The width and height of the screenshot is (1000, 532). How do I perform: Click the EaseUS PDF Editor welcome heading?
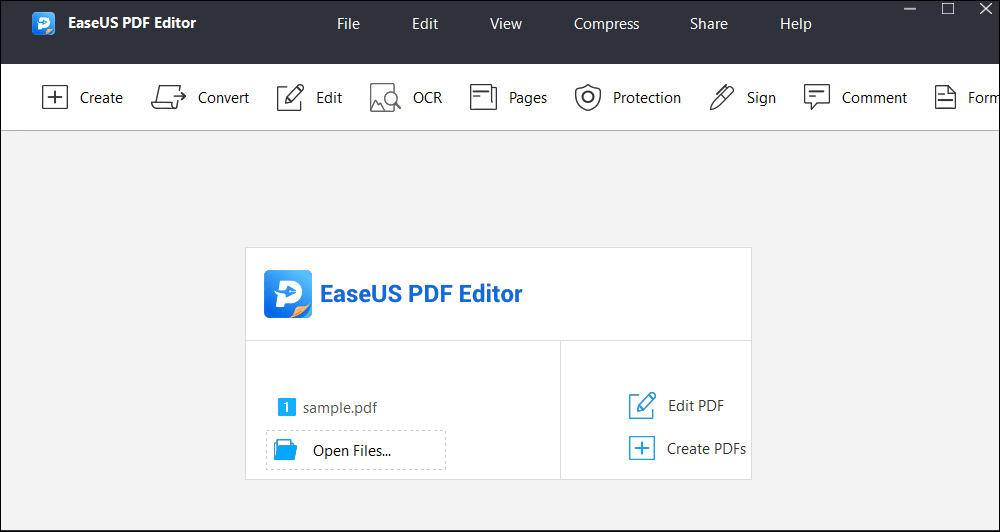[x=421, y=294]
